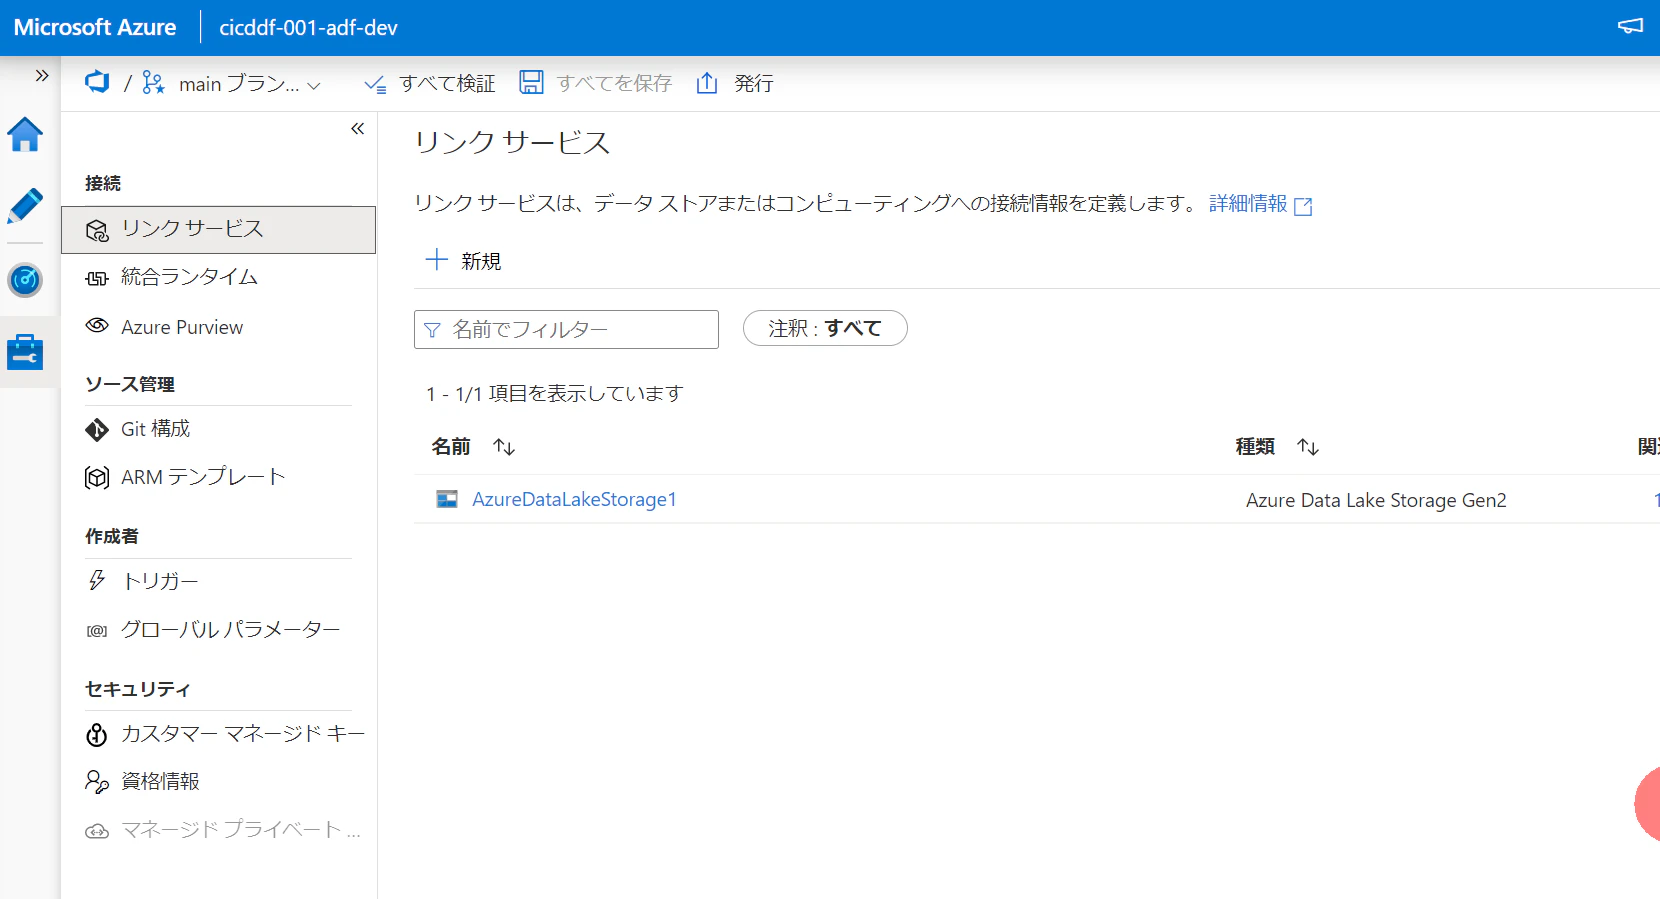Click the 発行 publish label
The width and height of the screenshot is (1660, 899).
click(754, 84)
